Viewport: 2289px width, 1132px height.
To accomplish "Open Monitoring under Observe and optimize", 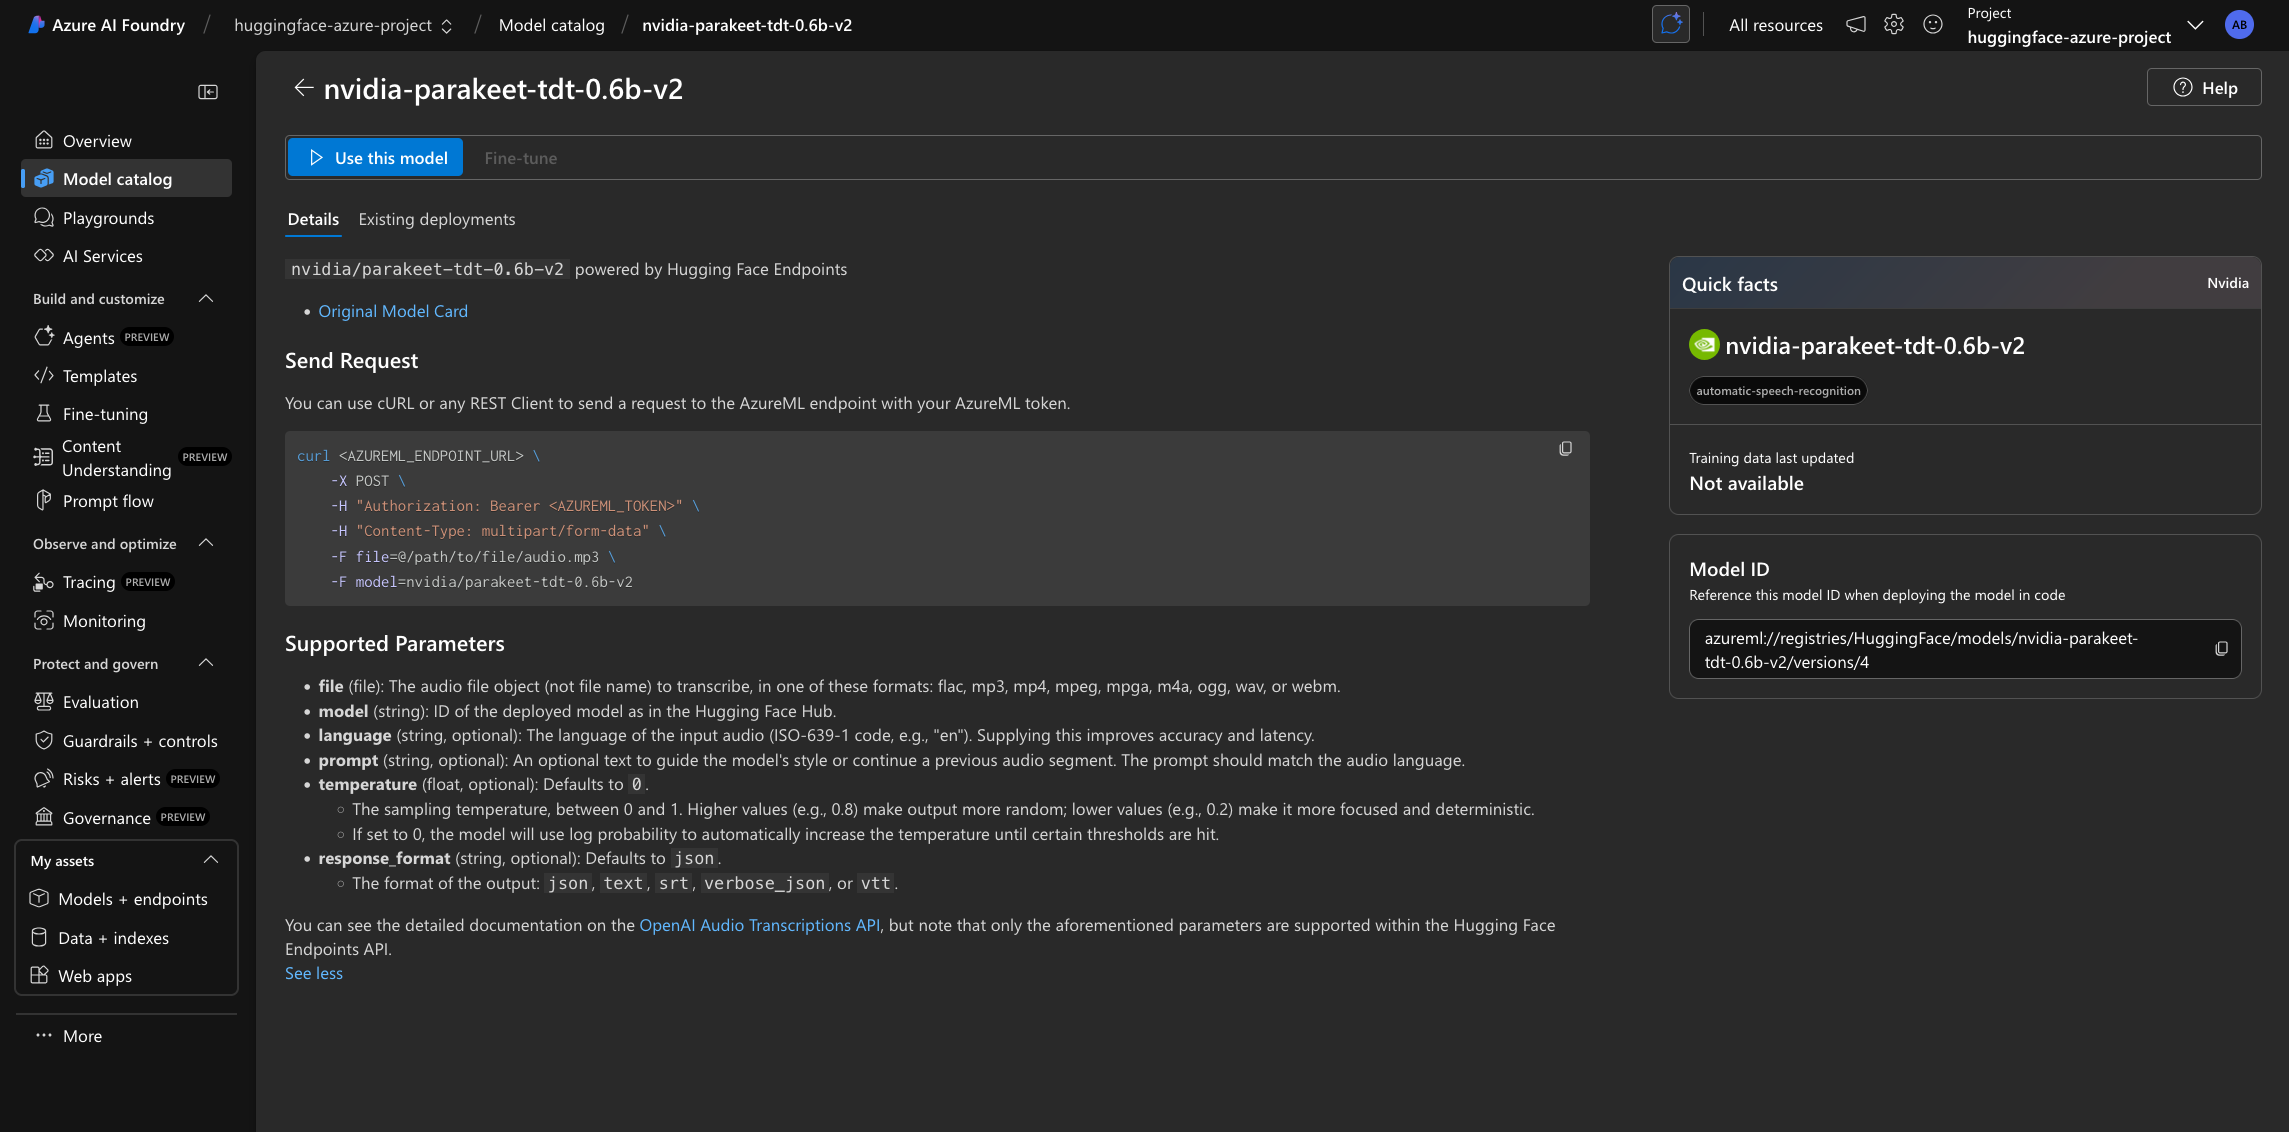I will 104,620.
